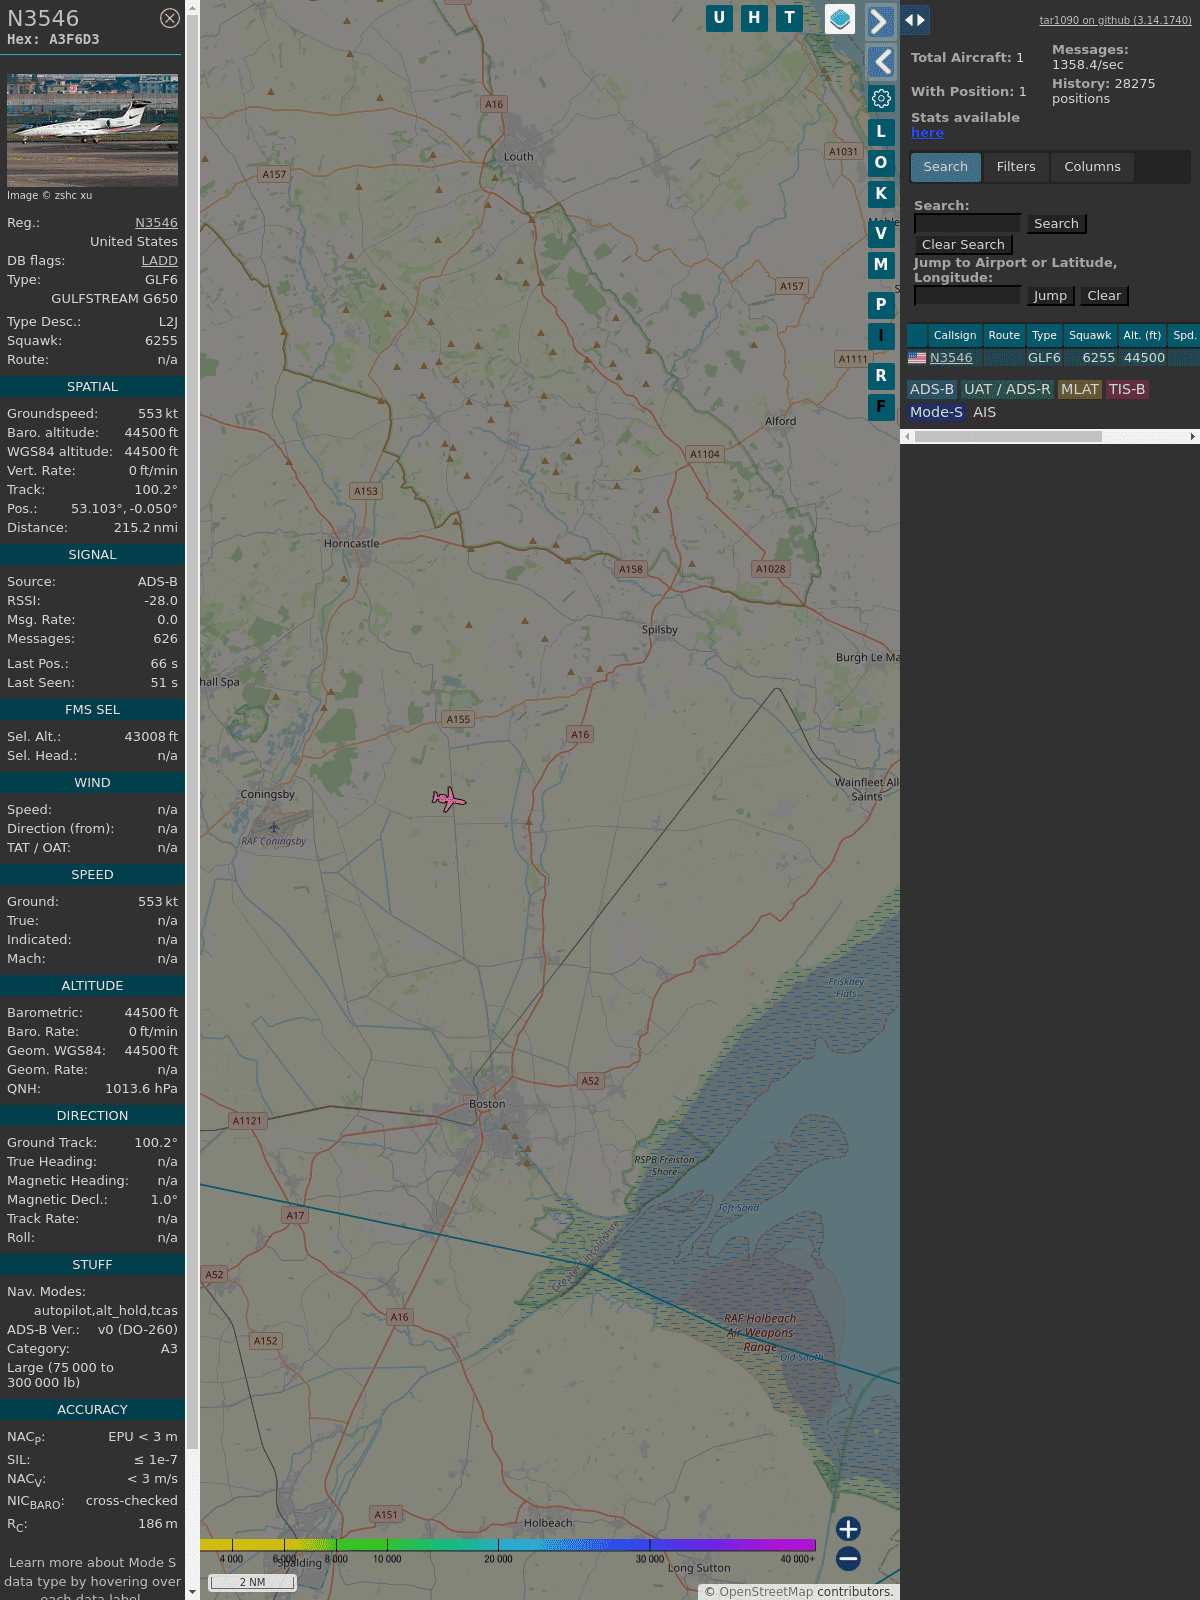The height and width of the screenshot is (1600, 1200).
Task: Click the settings gear icon
Action: click(881, 99)
